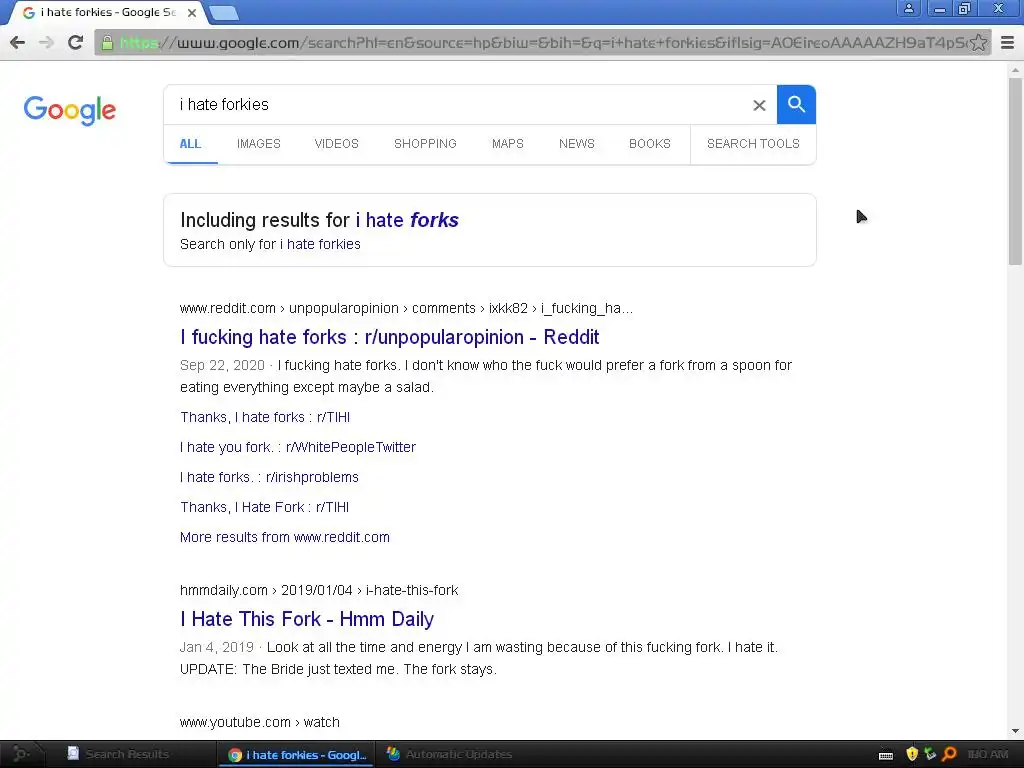Click the browser forward arrow
1024x768 pixels.
pyautogui.click(x=46, y=42)
